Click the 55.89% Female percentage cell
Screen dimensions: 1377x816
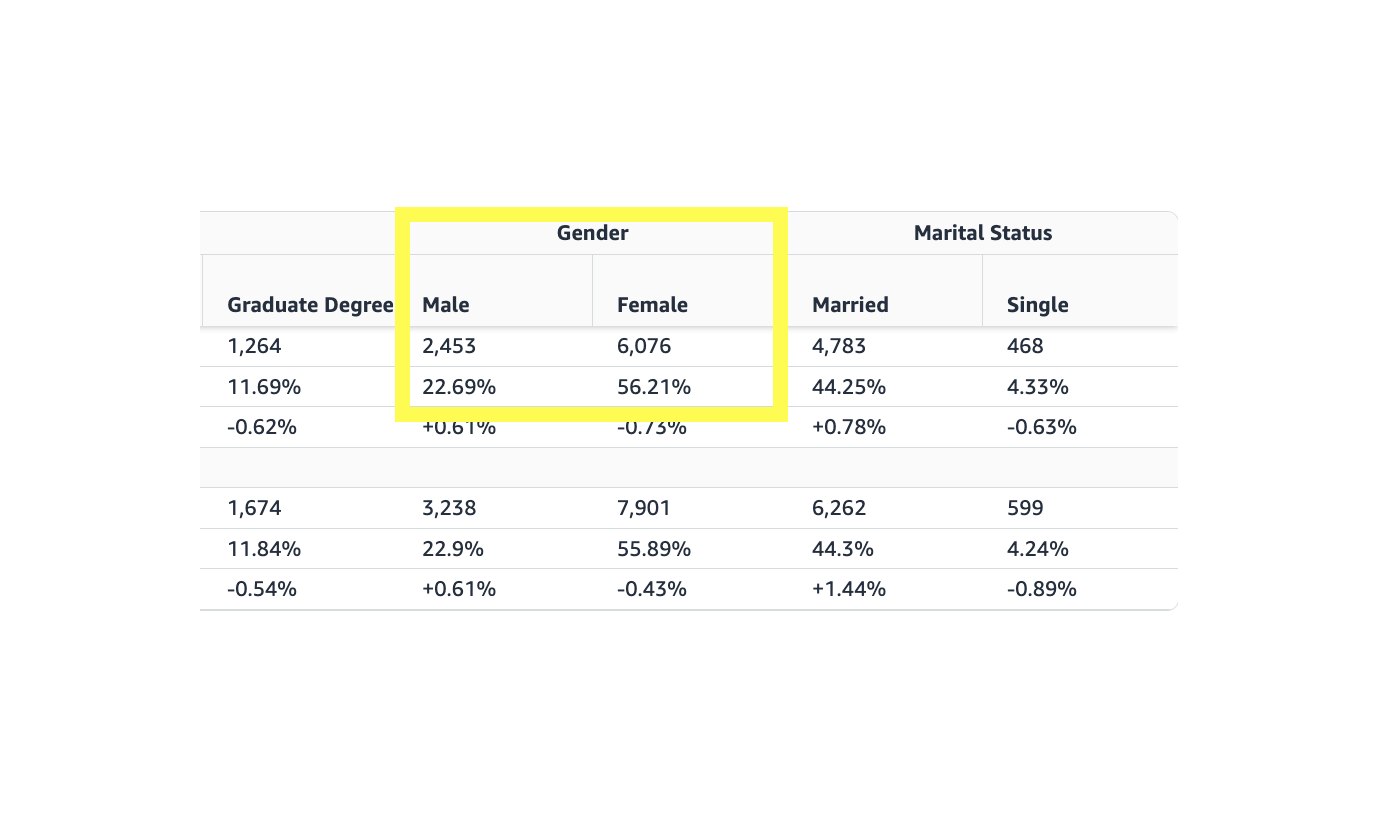[653, 549]
